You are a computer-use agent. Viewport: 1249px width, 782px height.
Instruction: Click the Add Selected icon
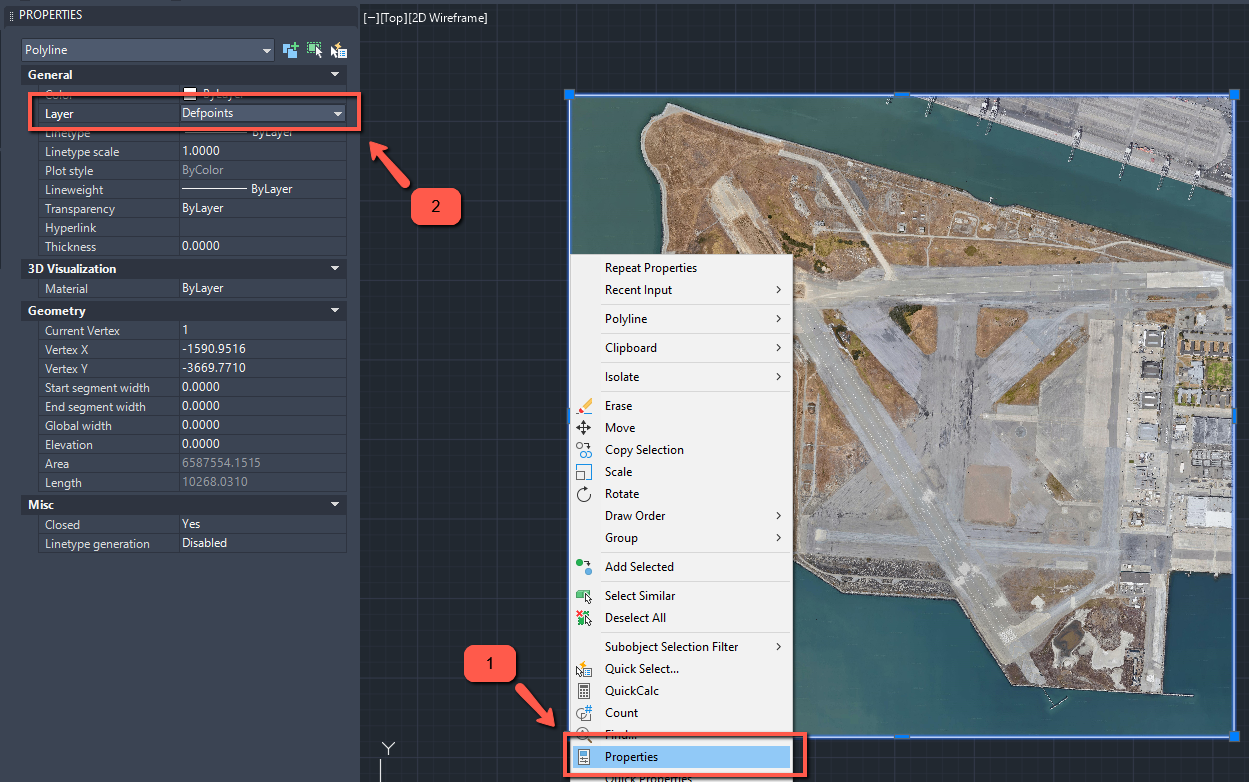[585, 567]
